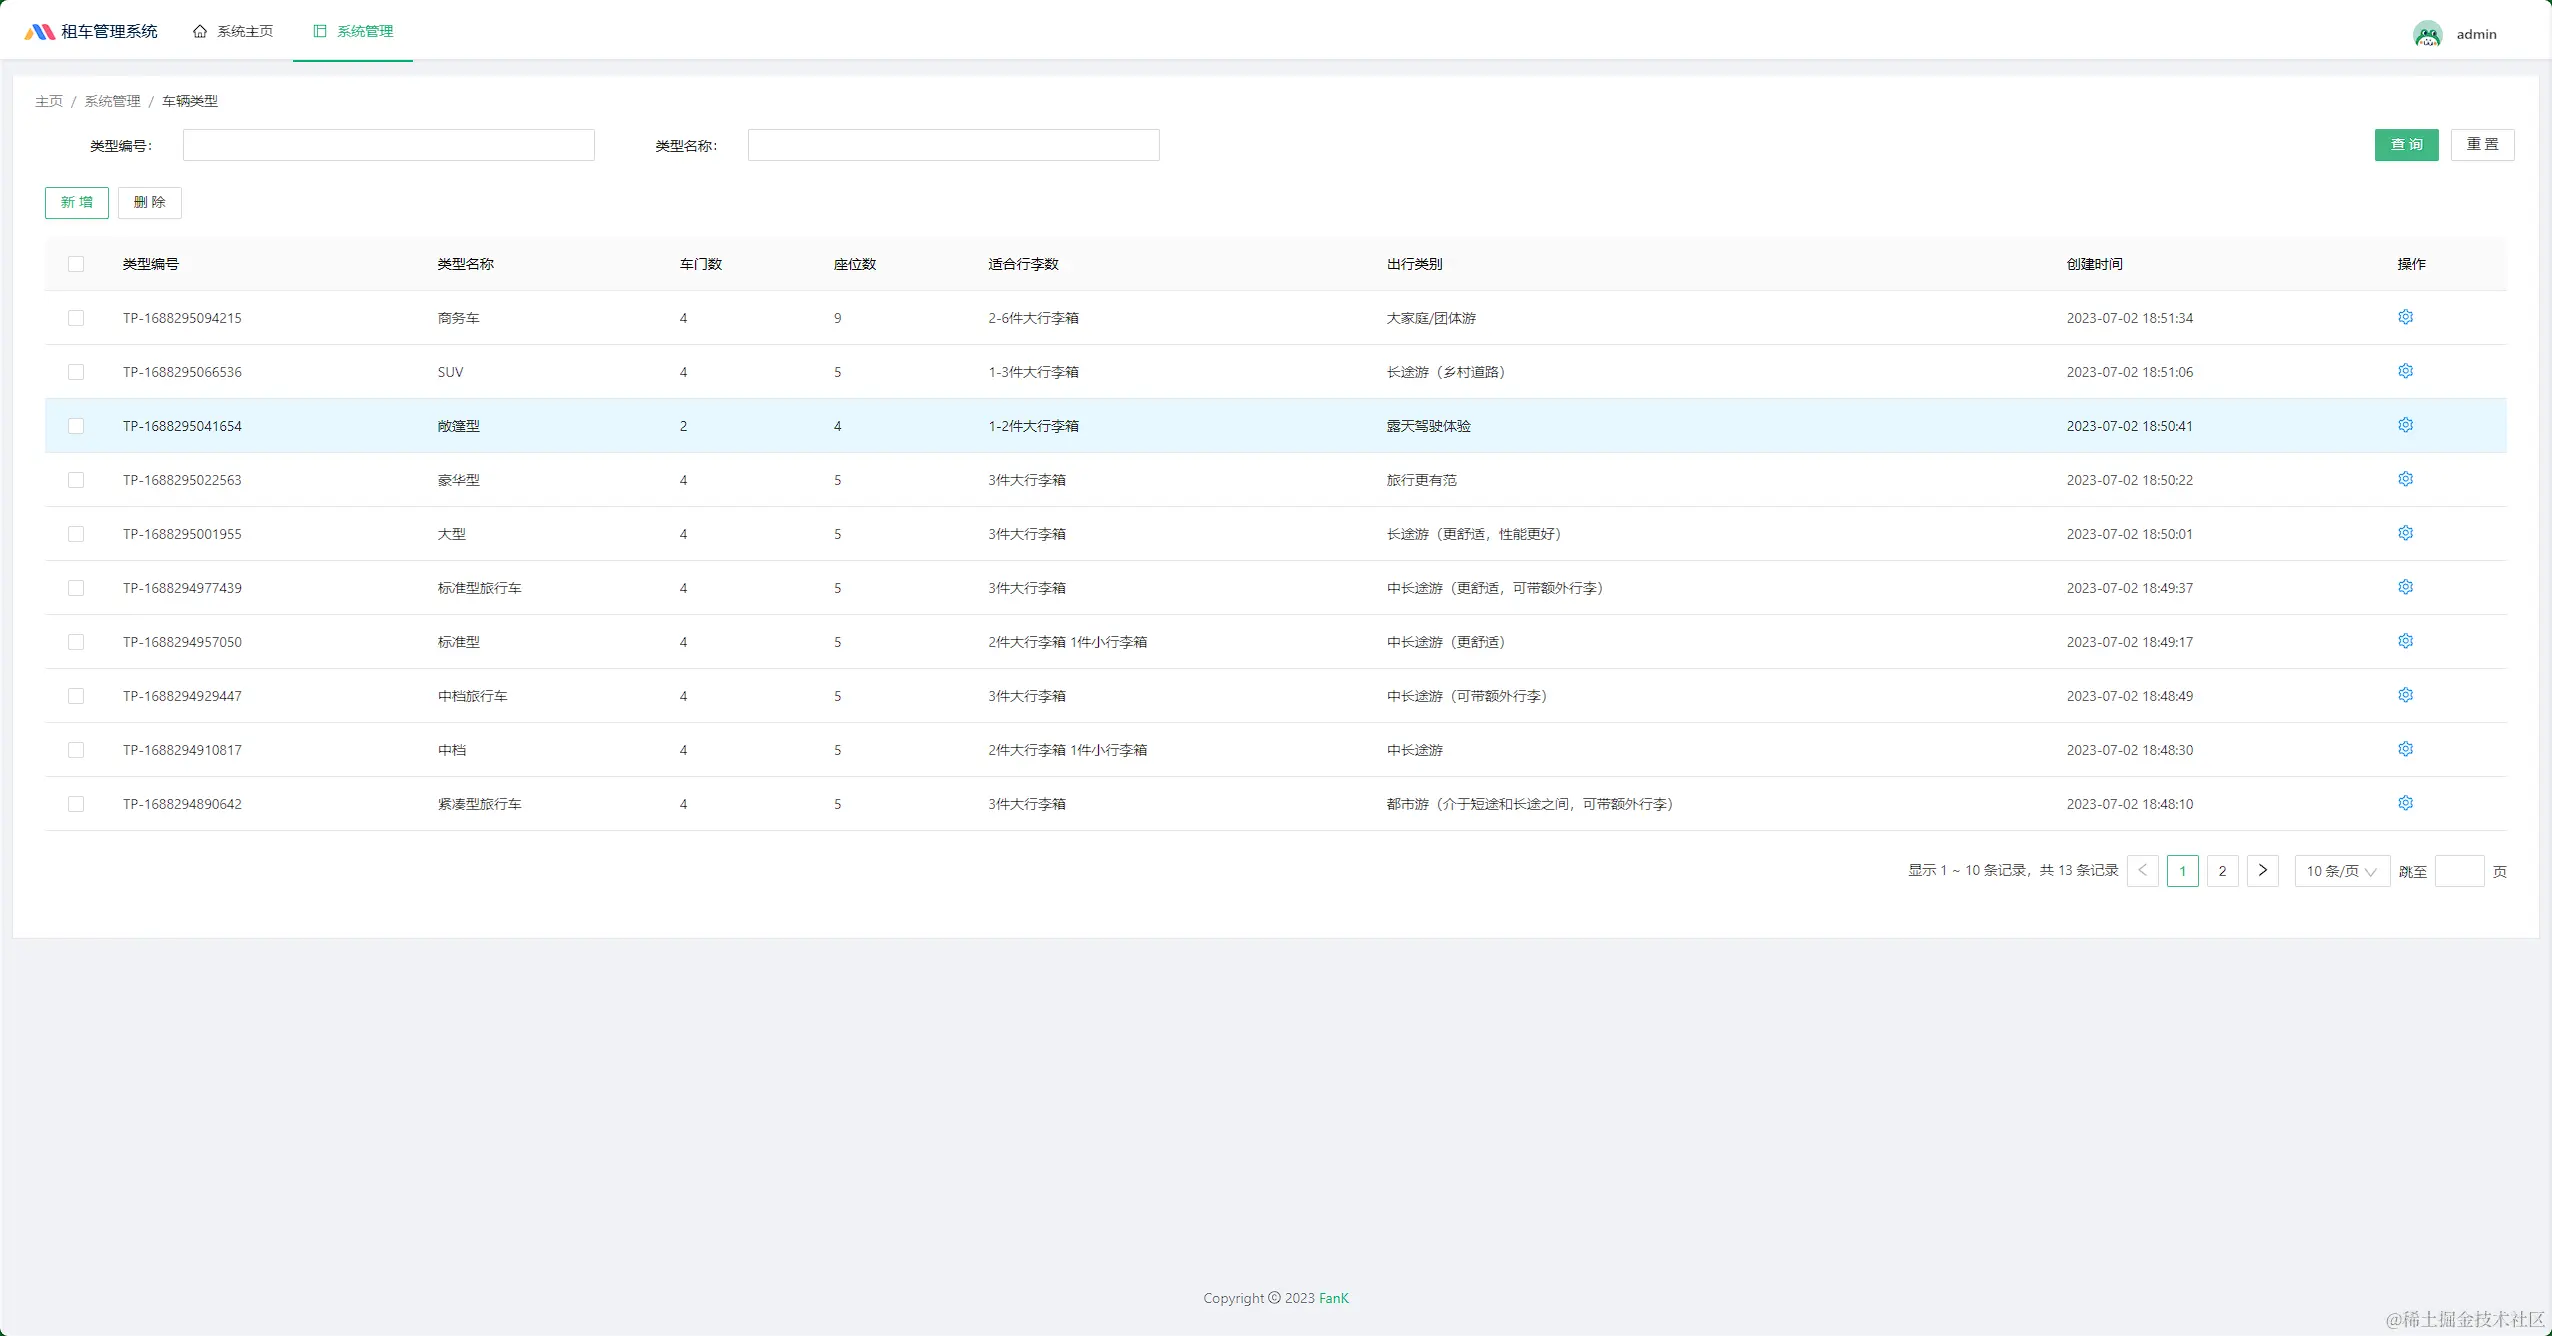This screenshot has height=1336, width=2552.
Task: Click the gear icon for 商务车 row
Action: (2405, 317)
